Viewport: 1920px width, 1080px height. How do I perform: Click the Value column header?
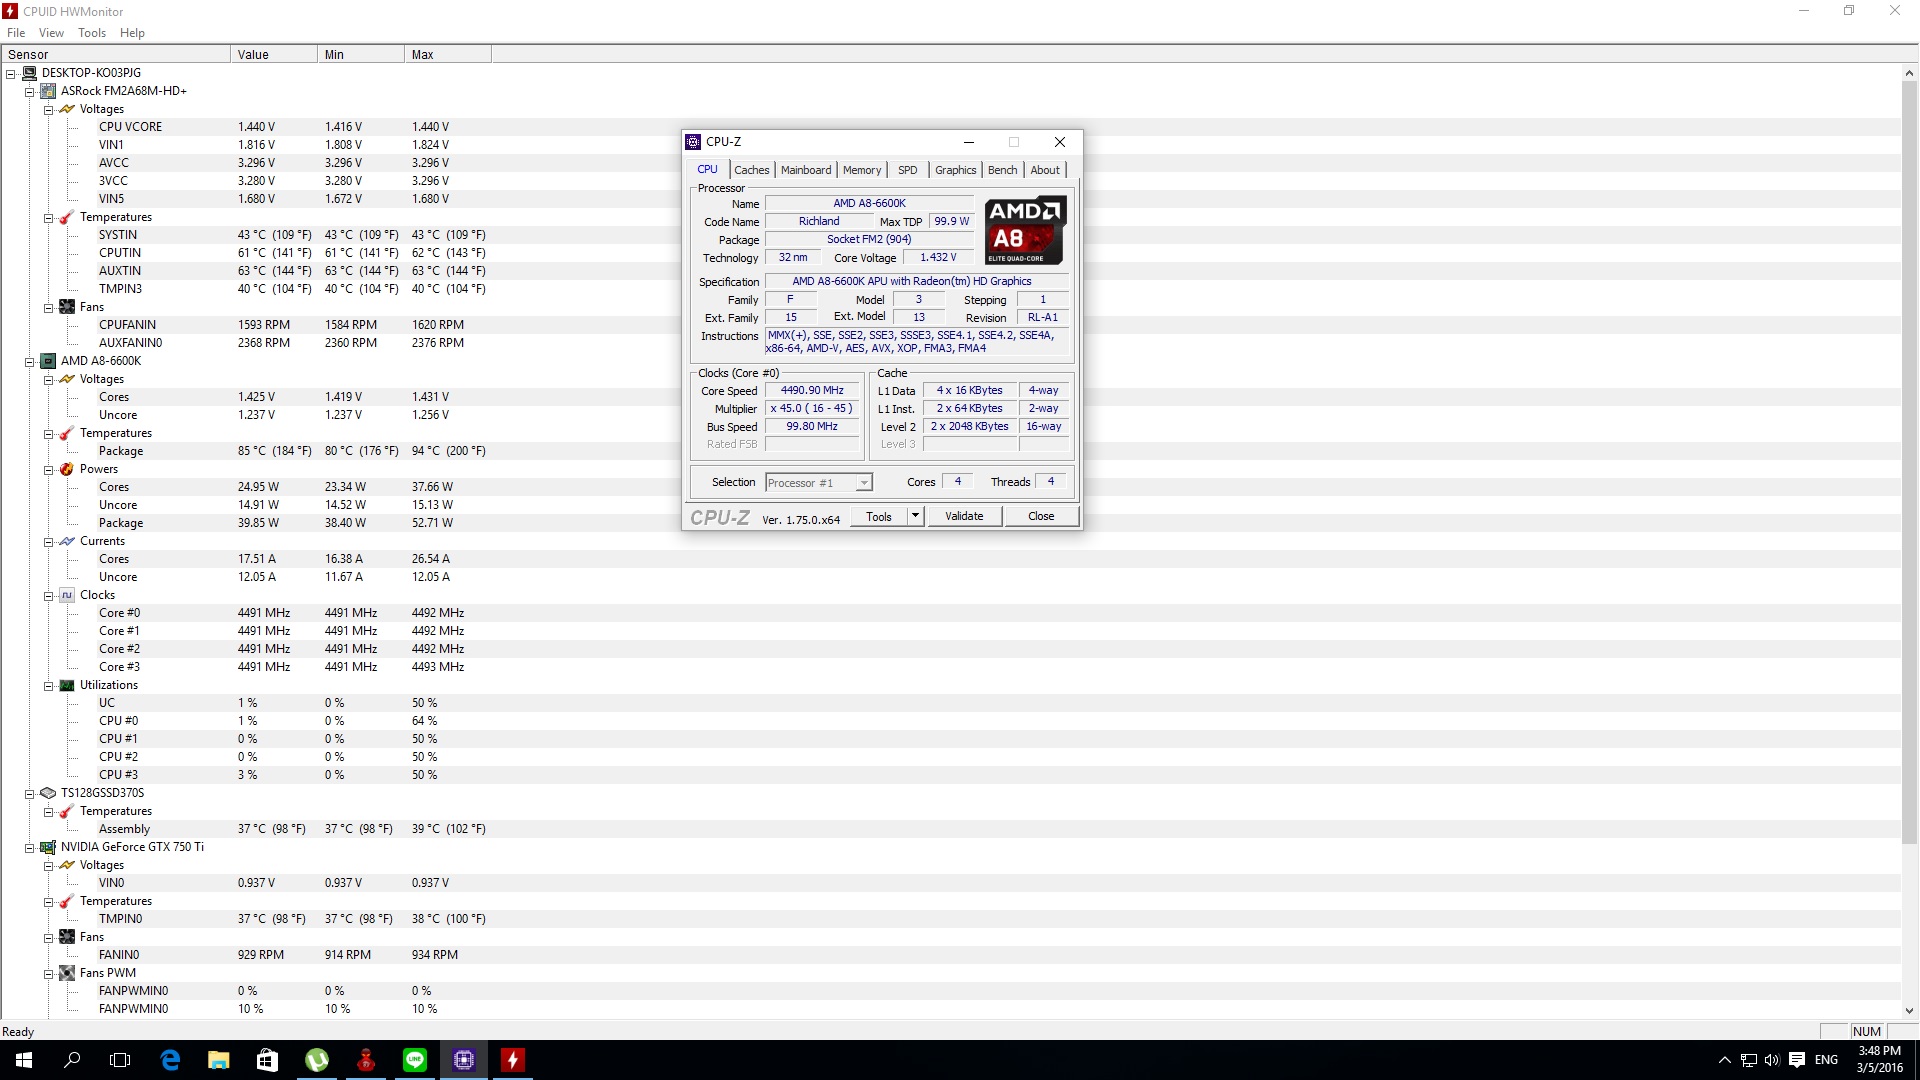pyautogui.click(x=254, y=55)
